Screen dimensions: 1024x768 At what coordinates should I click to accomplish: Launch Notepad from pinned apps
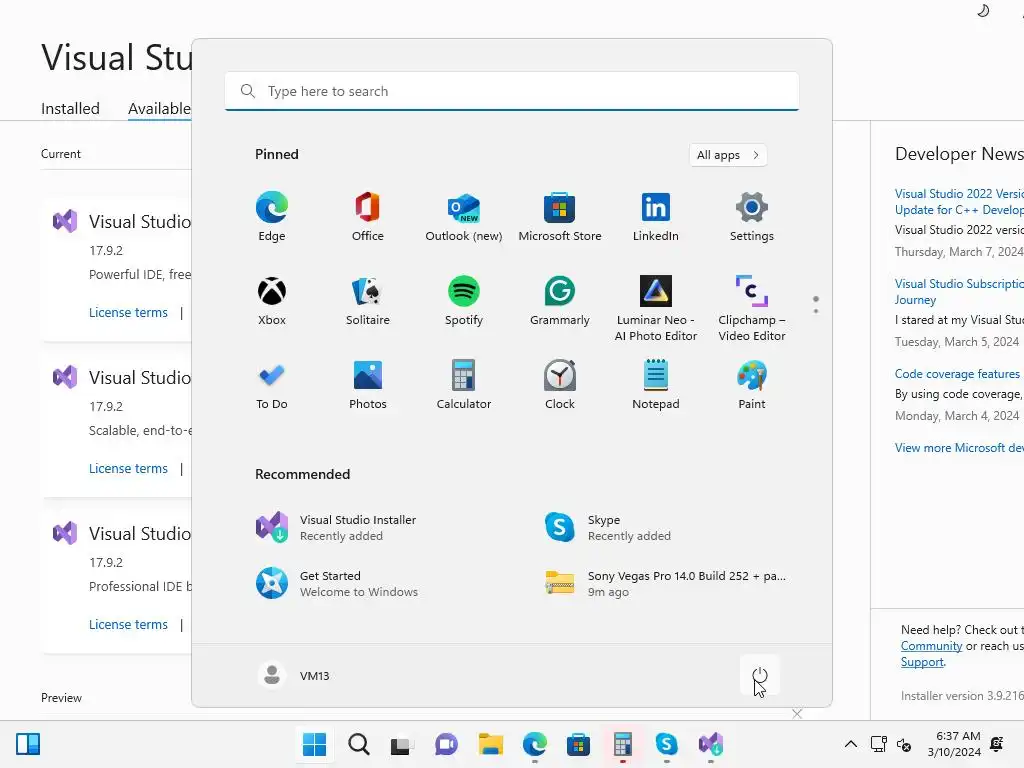(x=656, y=385)
